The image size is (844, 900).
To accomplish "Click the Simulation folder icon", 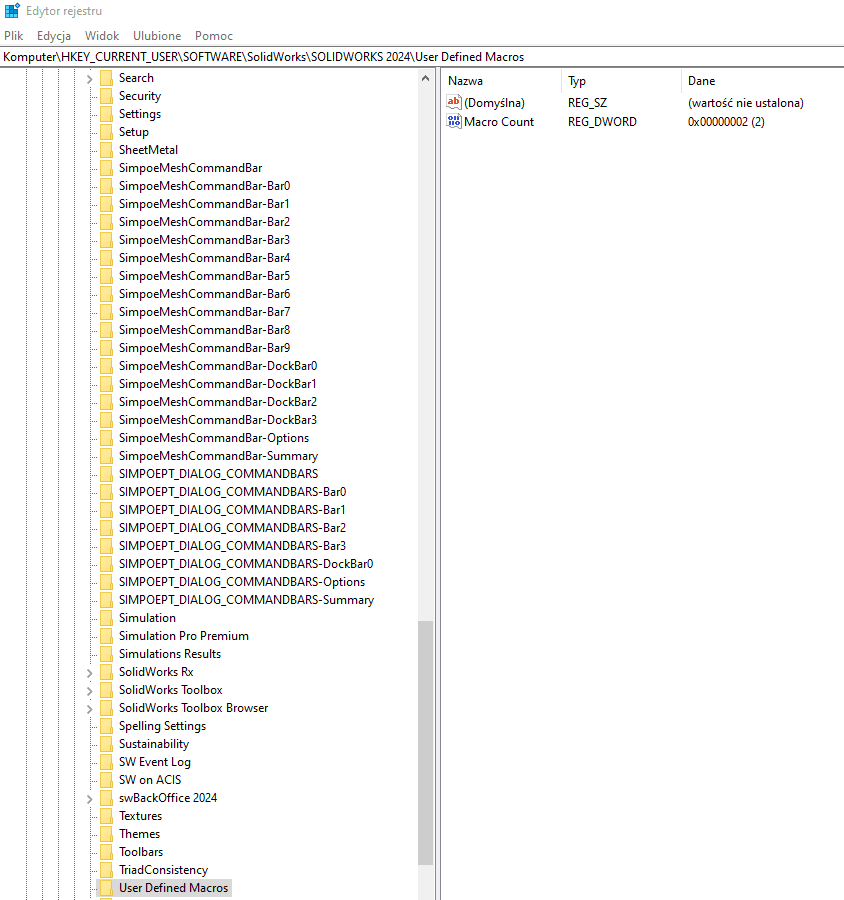I will [x=106, y=618].
